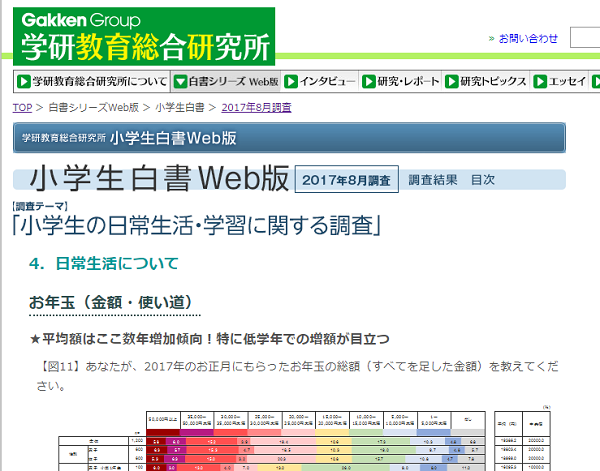
Task: Open 2017年8月調査 breadcrumb link
Action: coord(256,108)
